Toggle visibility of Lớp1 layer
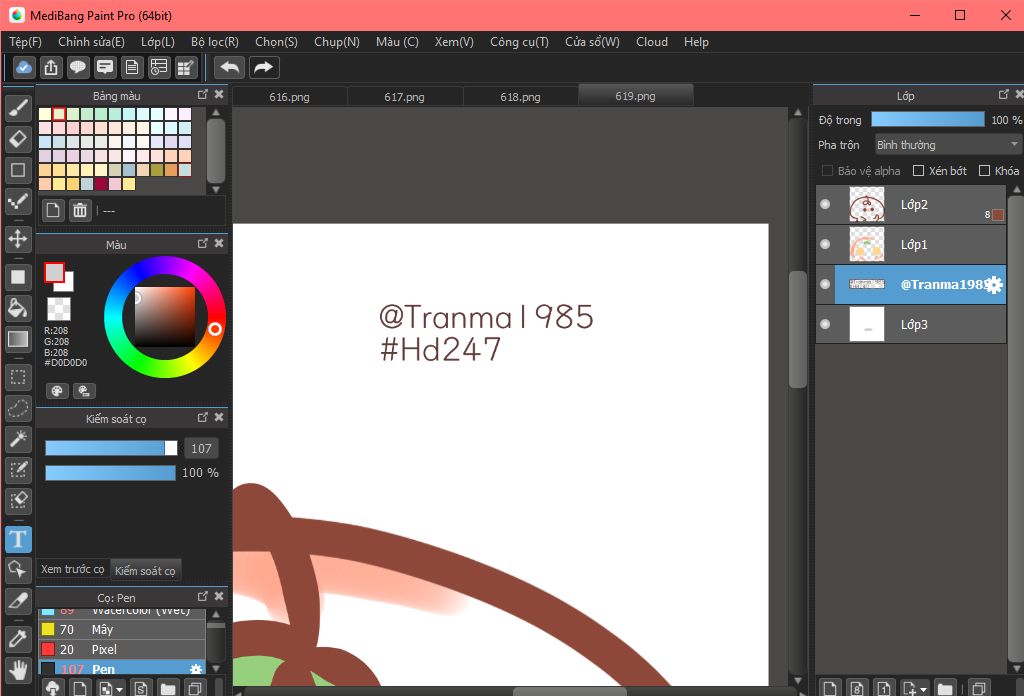1024x696 pixels. click(x=825, y=244)
